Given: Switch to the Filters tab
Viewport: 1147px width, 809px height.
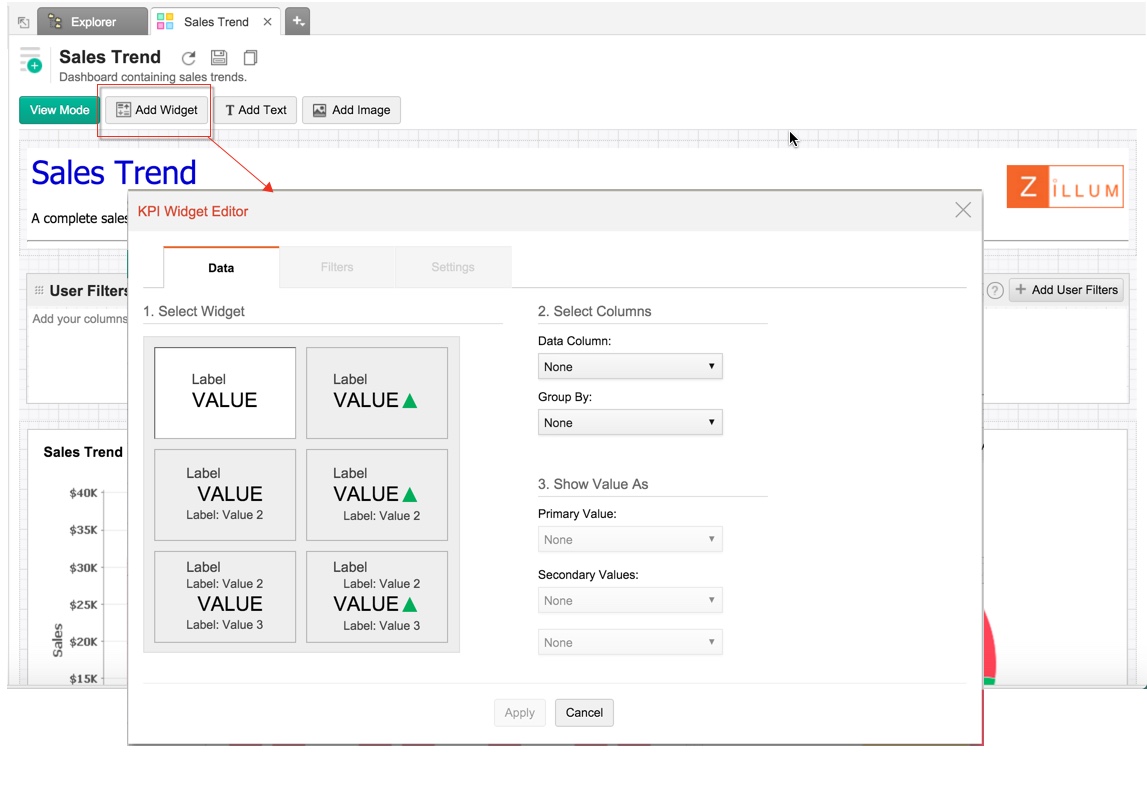Looking at the screenshot, I should tap(337, 268).
